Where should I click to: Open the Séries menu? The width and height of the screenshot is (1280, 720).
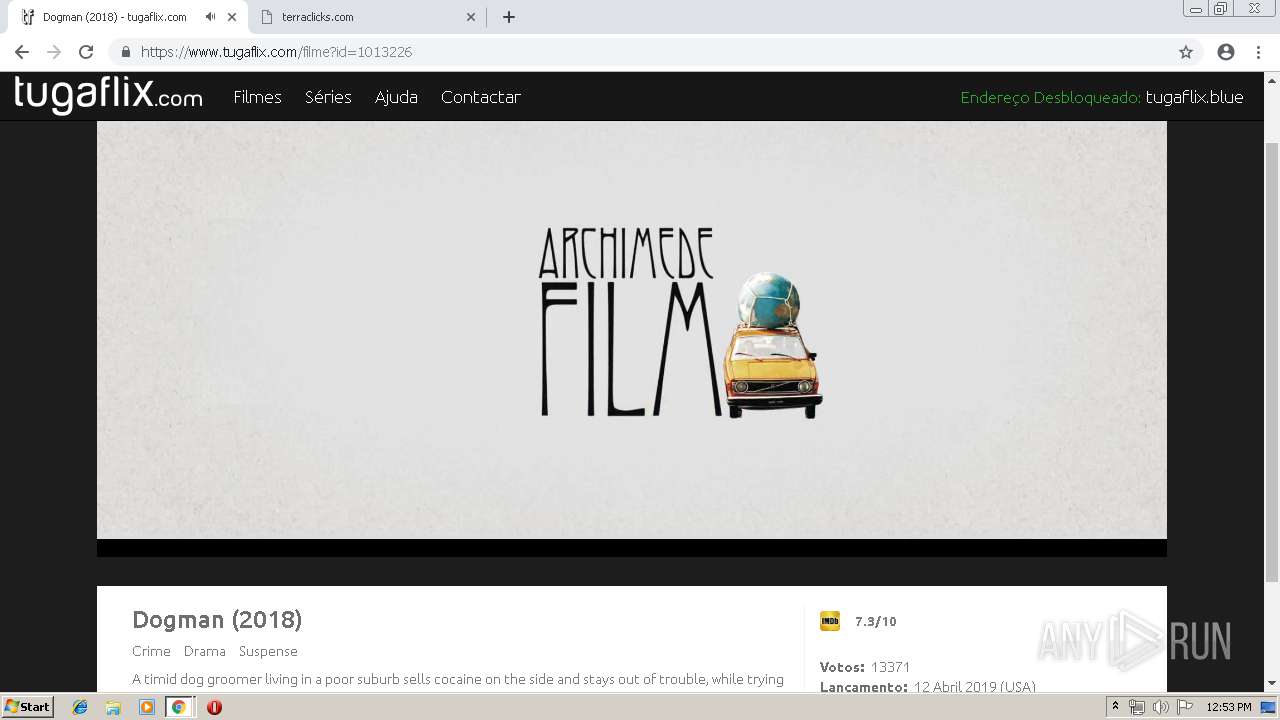tap(328, 97)
